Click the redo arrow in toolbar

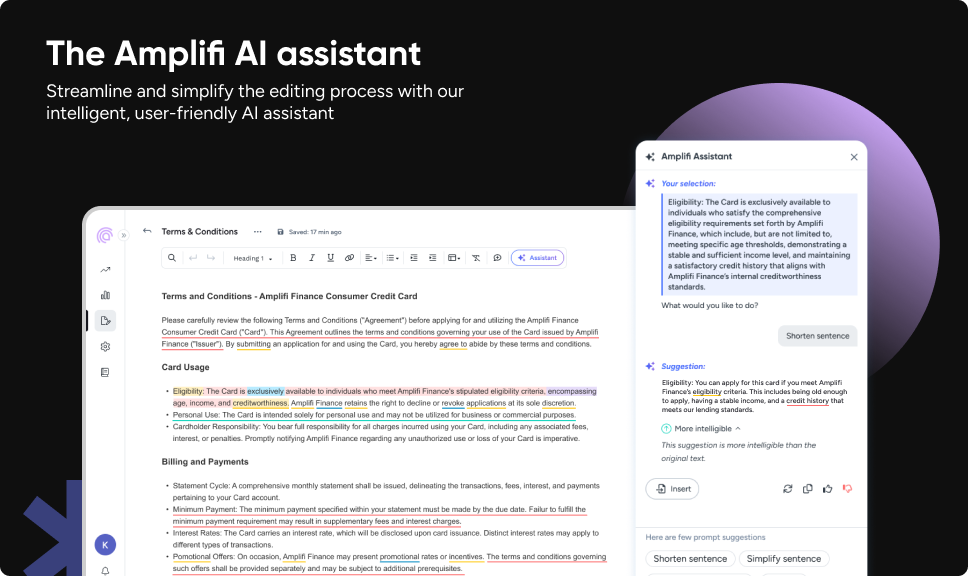point(211,257)
